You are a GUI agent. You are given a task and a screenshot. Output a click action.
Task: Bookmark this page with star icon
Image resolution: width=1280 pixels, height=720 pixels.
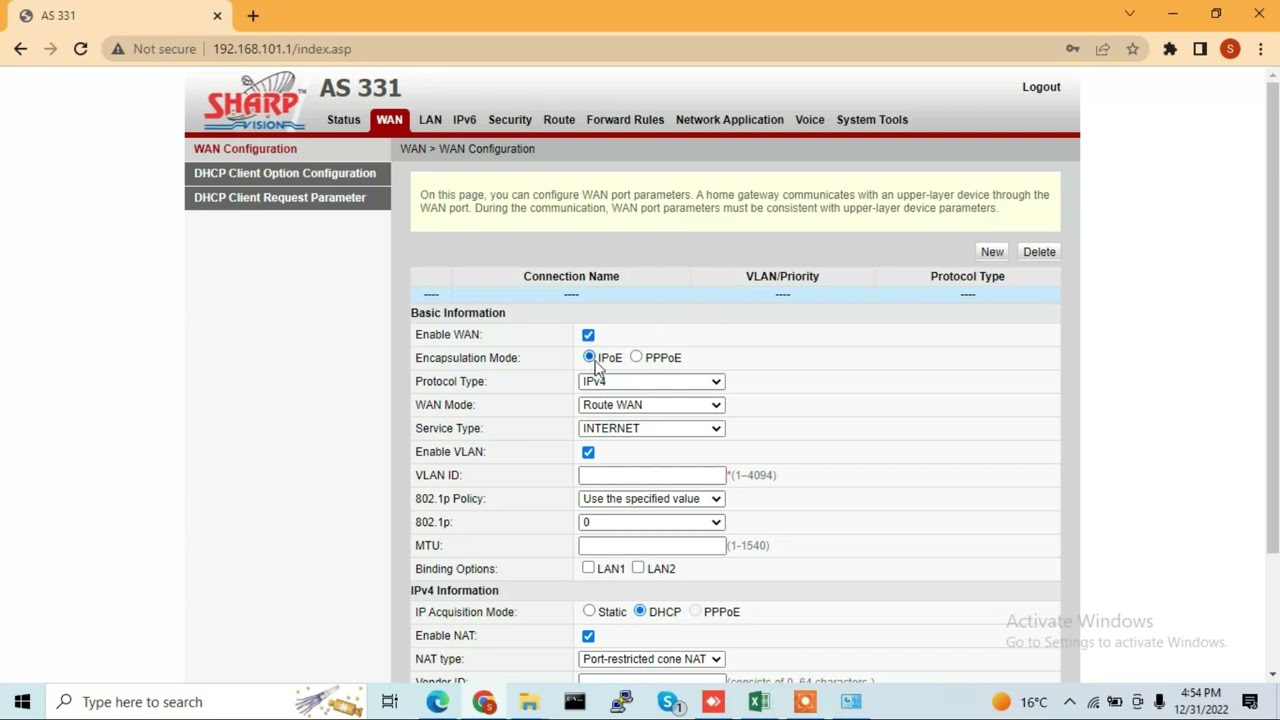(1132, 48)
